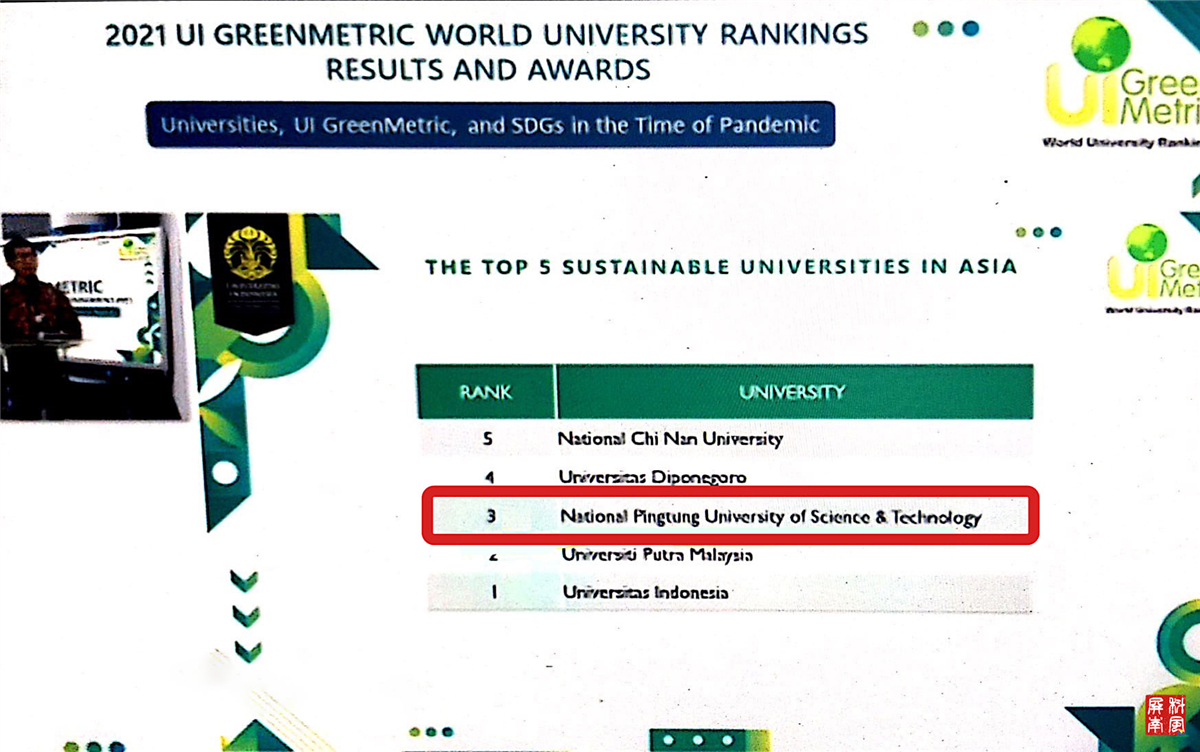Select 'Universitas Diponegoro' in the table

(x=653, y=478)
